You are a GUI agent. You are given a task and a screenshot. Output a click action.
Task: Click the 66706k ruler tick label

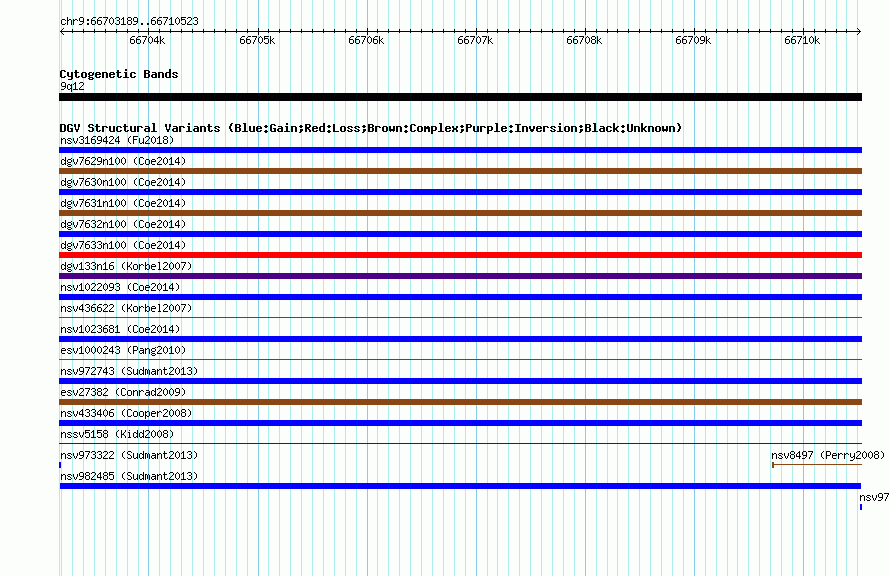[366, 40]
